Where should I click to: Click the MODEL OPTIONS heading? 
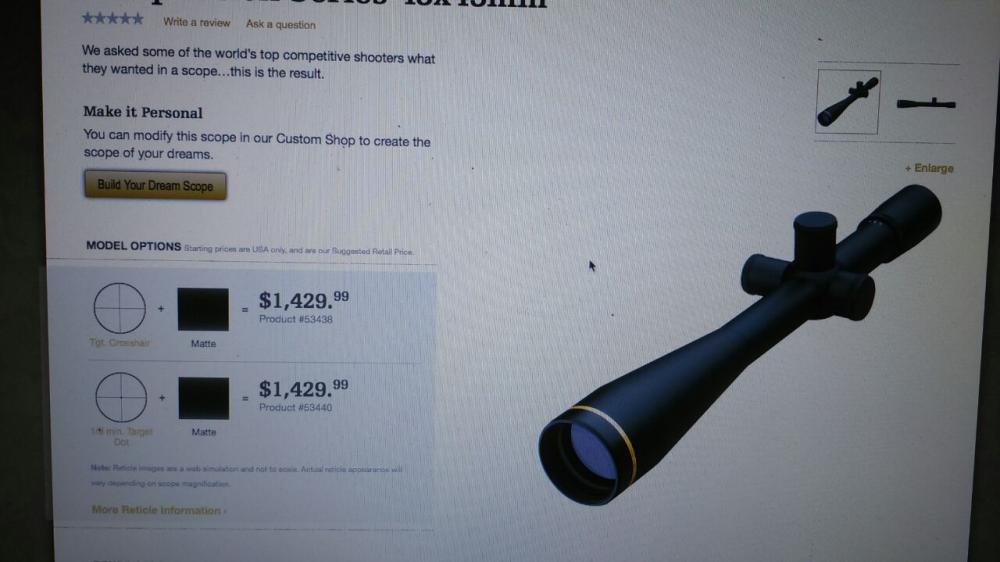click(133, 246)
